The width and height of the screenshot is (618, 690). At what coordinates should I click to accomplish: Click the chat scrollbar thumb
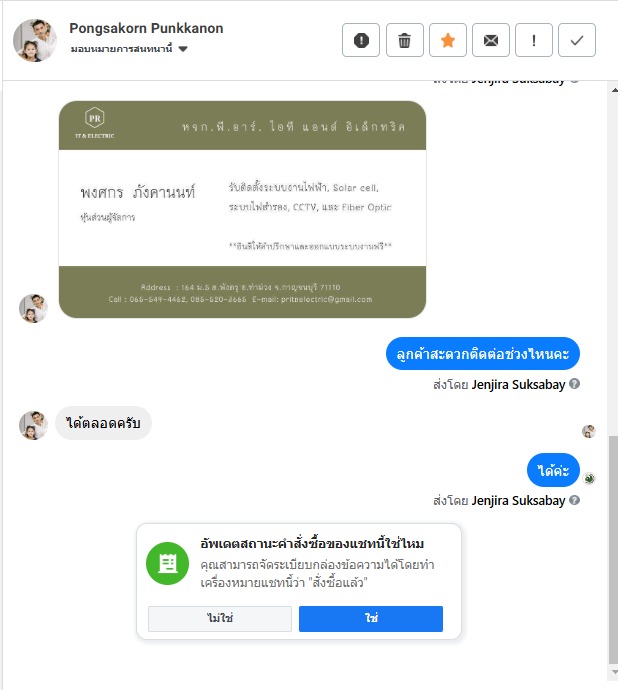click(x=613, y=549)
